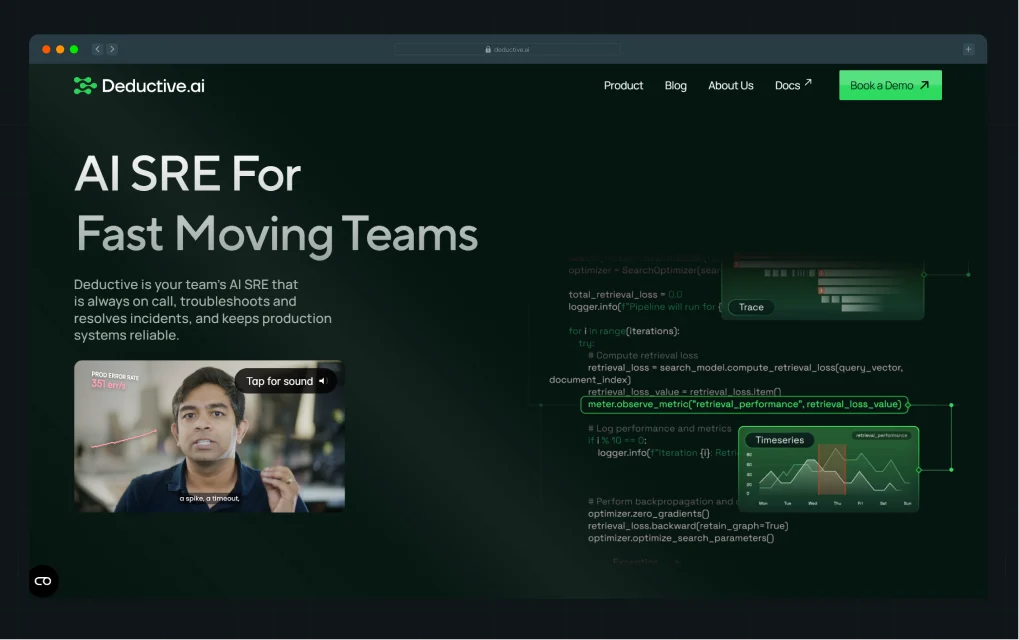Tap for sound on the video
The image size is (1019, 640).
click(286, 381)
